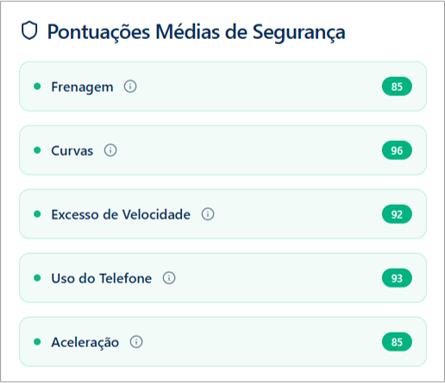The width and height of the screenshot is (445, 383).
Task: Select the Curvas label
Action: click(x=72, y=151)
